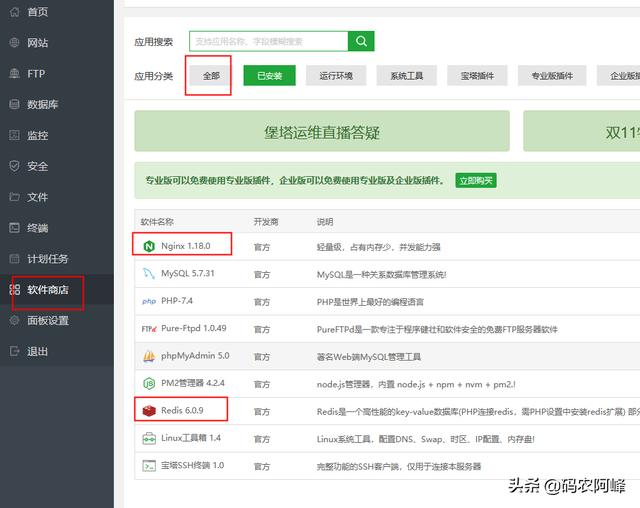Viewport: 640px width, 508px height.
Task: Click the Nginx logo icon
Action: [x=149, y=246]
